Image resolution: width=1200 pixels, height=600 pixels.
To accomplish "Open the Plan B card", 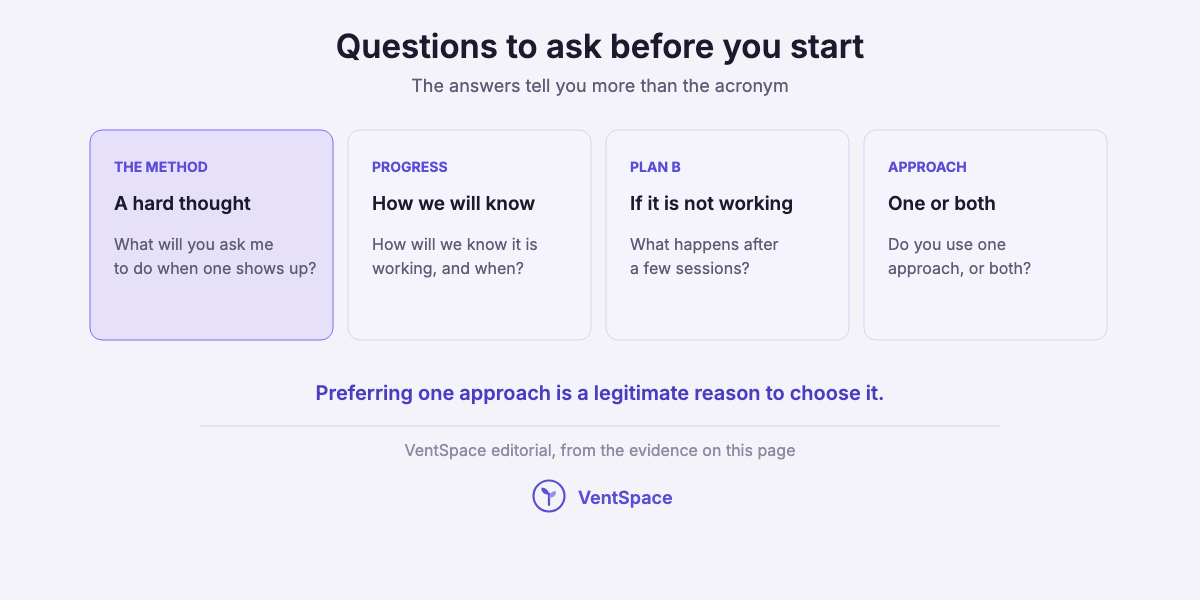I will 727,235.
